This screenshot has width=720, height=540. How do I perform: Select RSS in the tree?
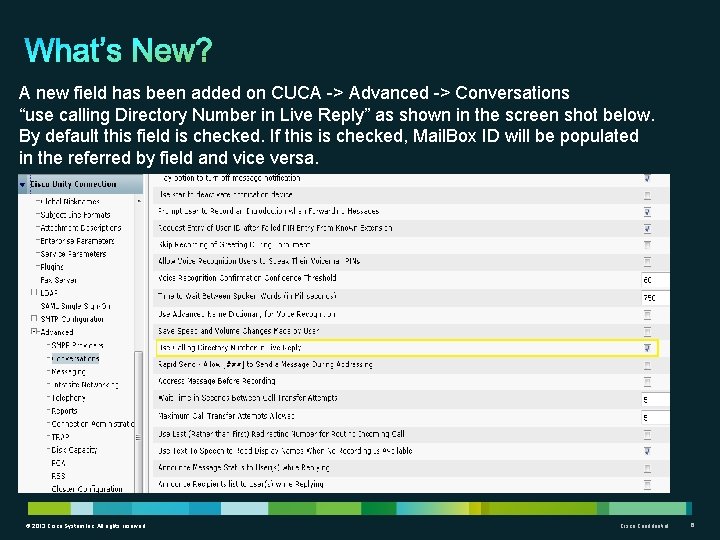(58, 476)
